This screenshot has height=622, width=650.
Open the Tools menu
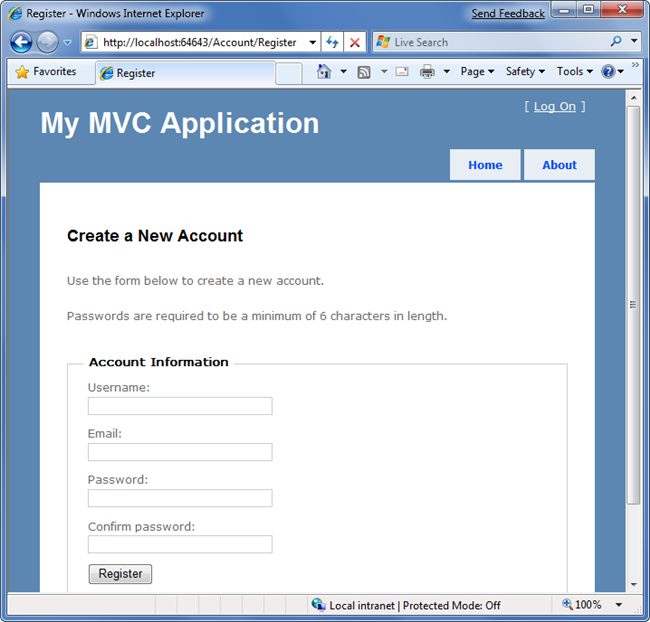point(575,72)
